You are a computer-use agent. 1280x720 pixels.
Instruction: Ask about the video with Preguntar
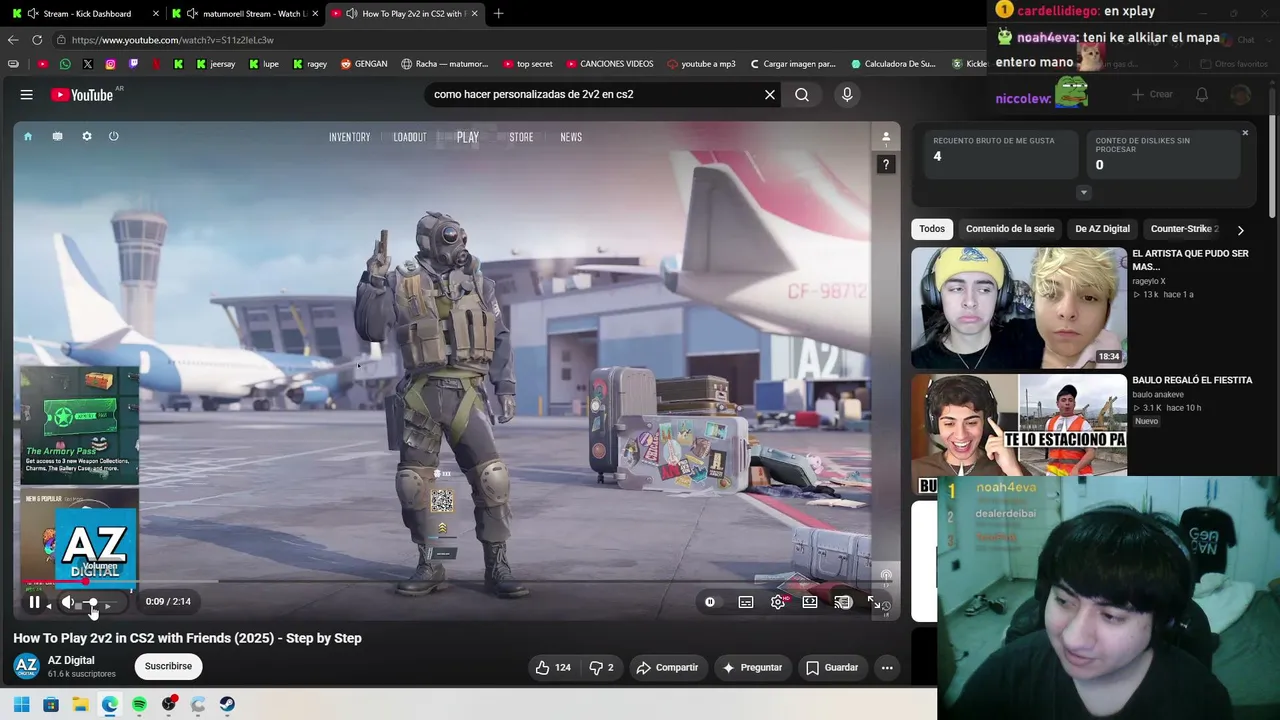pos(752,668)
